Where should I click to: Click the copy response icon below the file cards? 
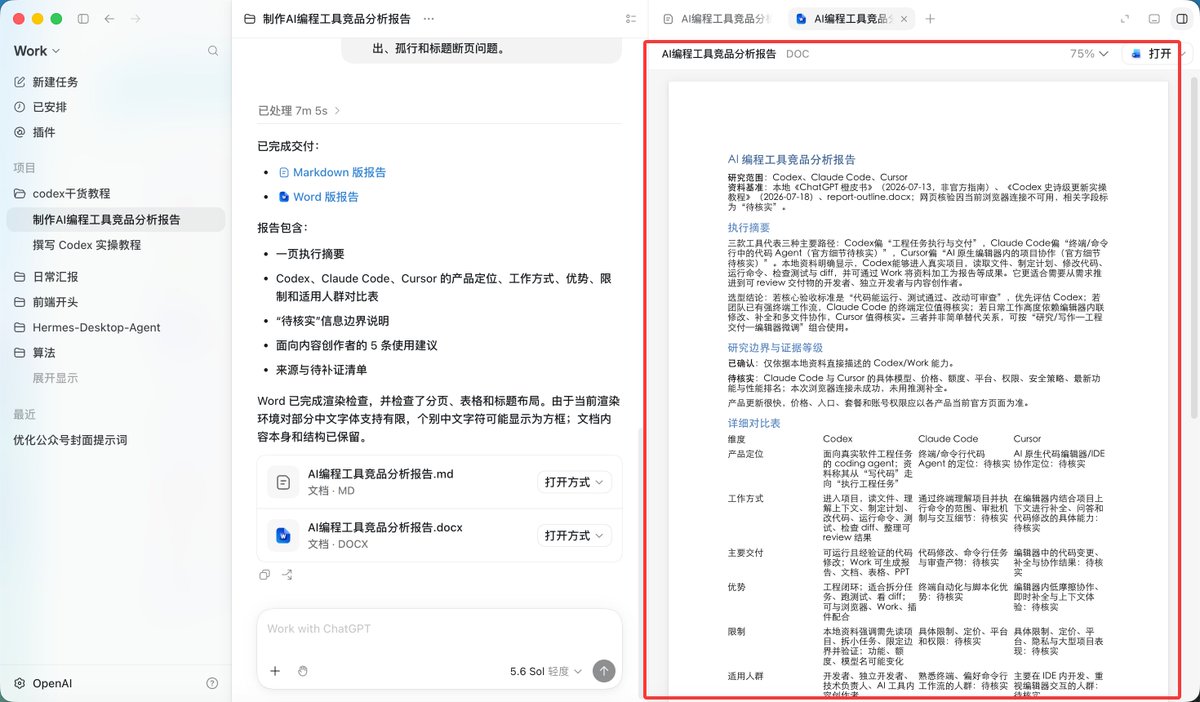(x=265, y=575)
